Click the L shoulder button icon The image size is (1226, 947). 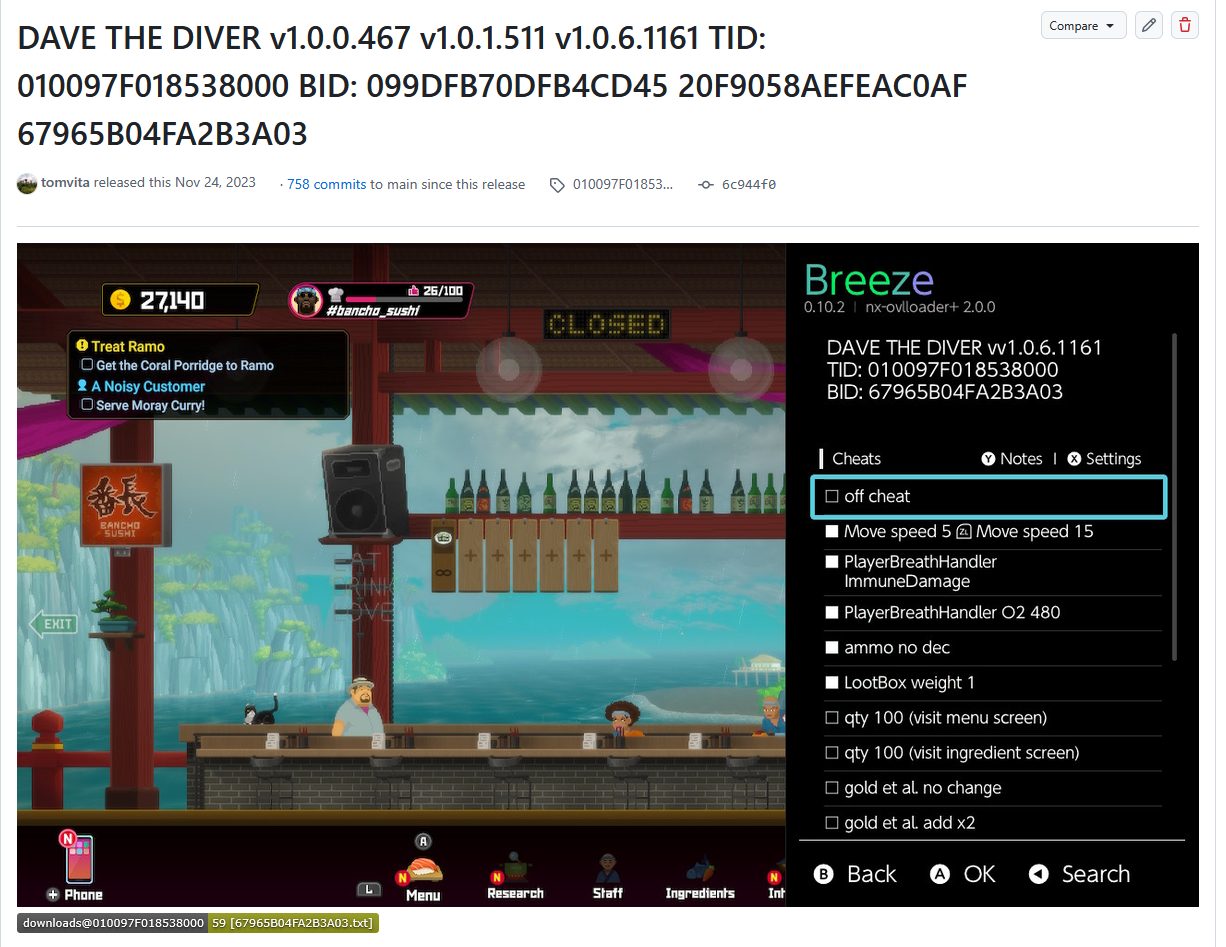[369, 889]
